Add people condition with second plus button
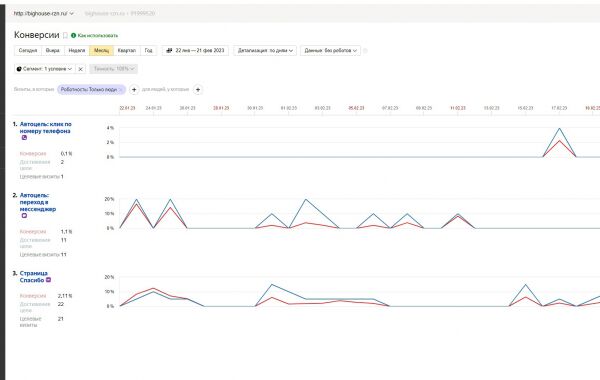600x380 pixels. [198, 90]
